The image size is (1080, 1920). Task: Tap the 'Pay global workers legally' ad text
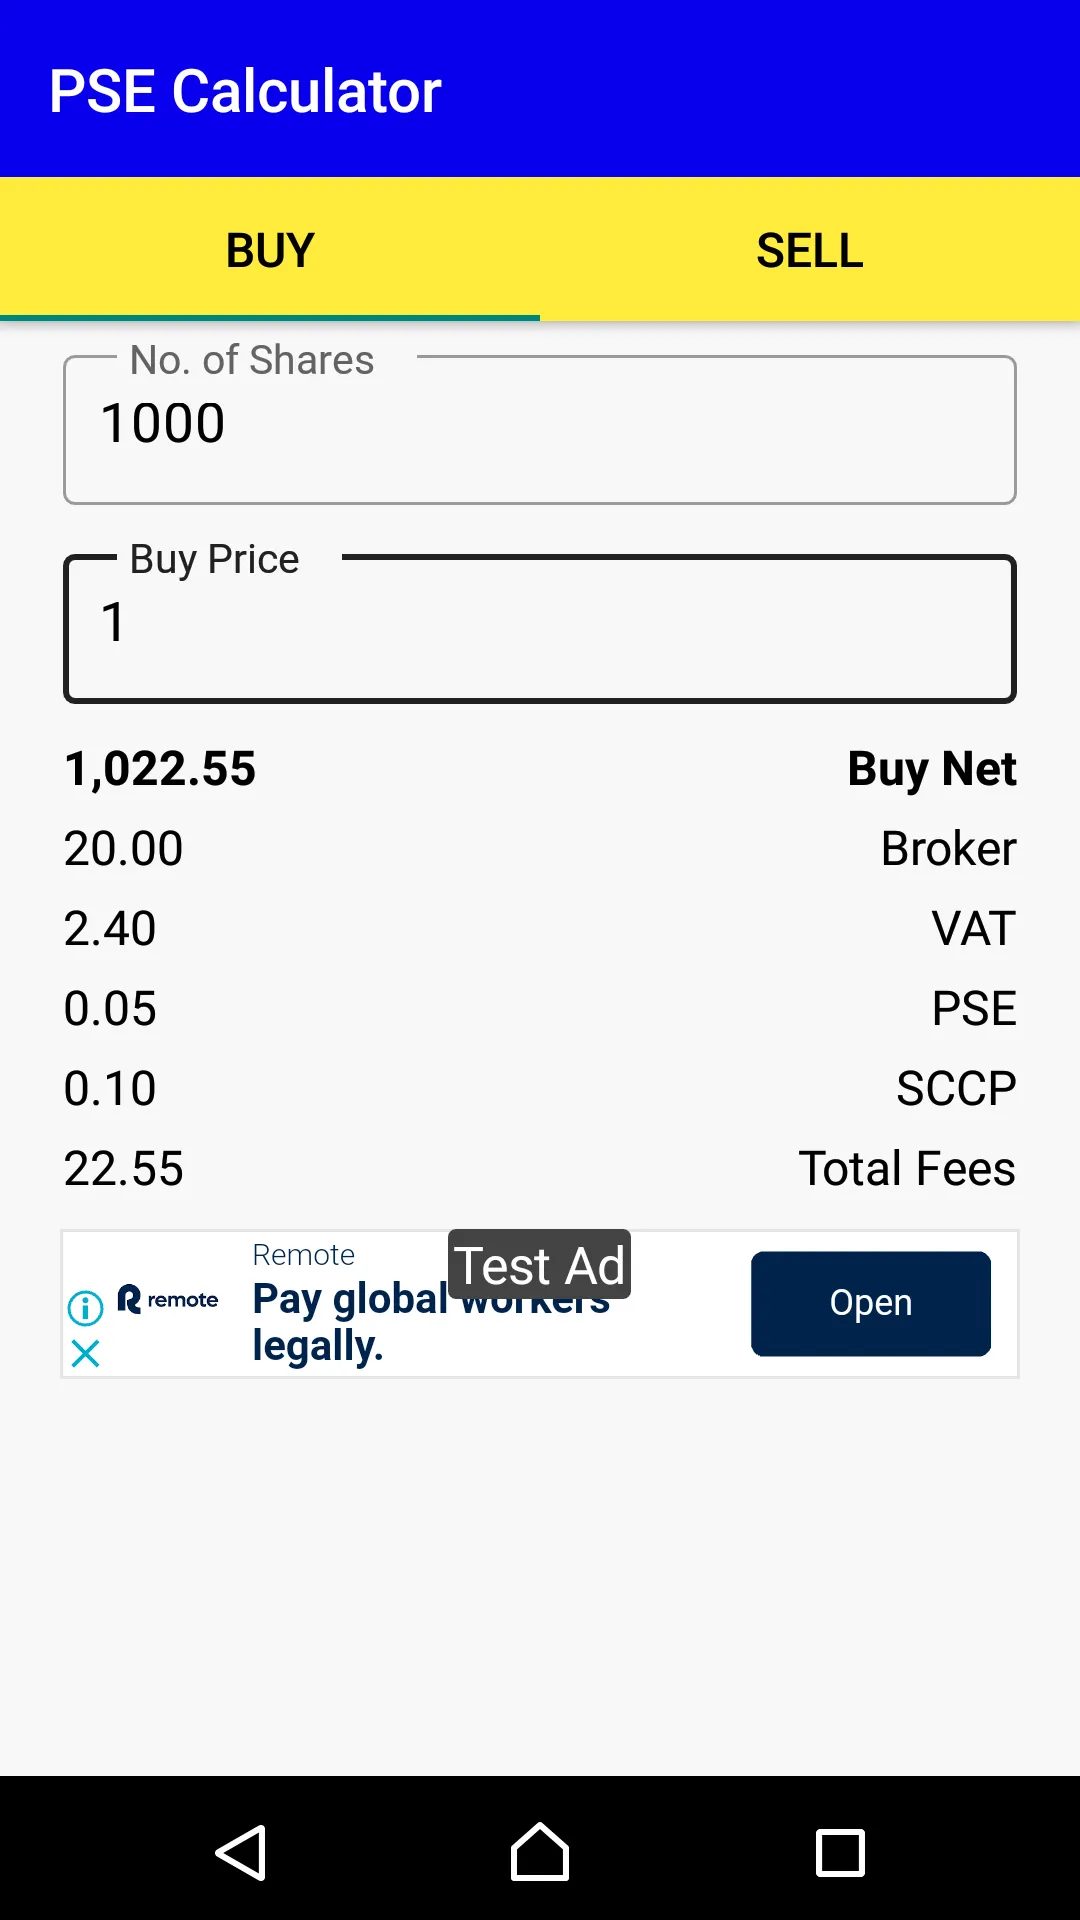click(x=431, y=1322)
